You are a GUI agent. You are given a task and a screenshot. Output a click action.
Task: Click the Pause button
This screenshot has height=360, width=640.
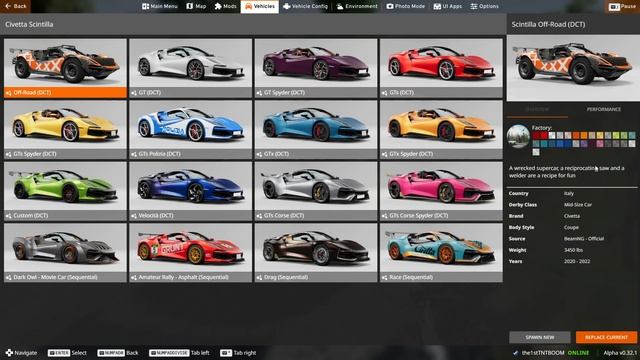pyautogui.click(x=622, y=6)
